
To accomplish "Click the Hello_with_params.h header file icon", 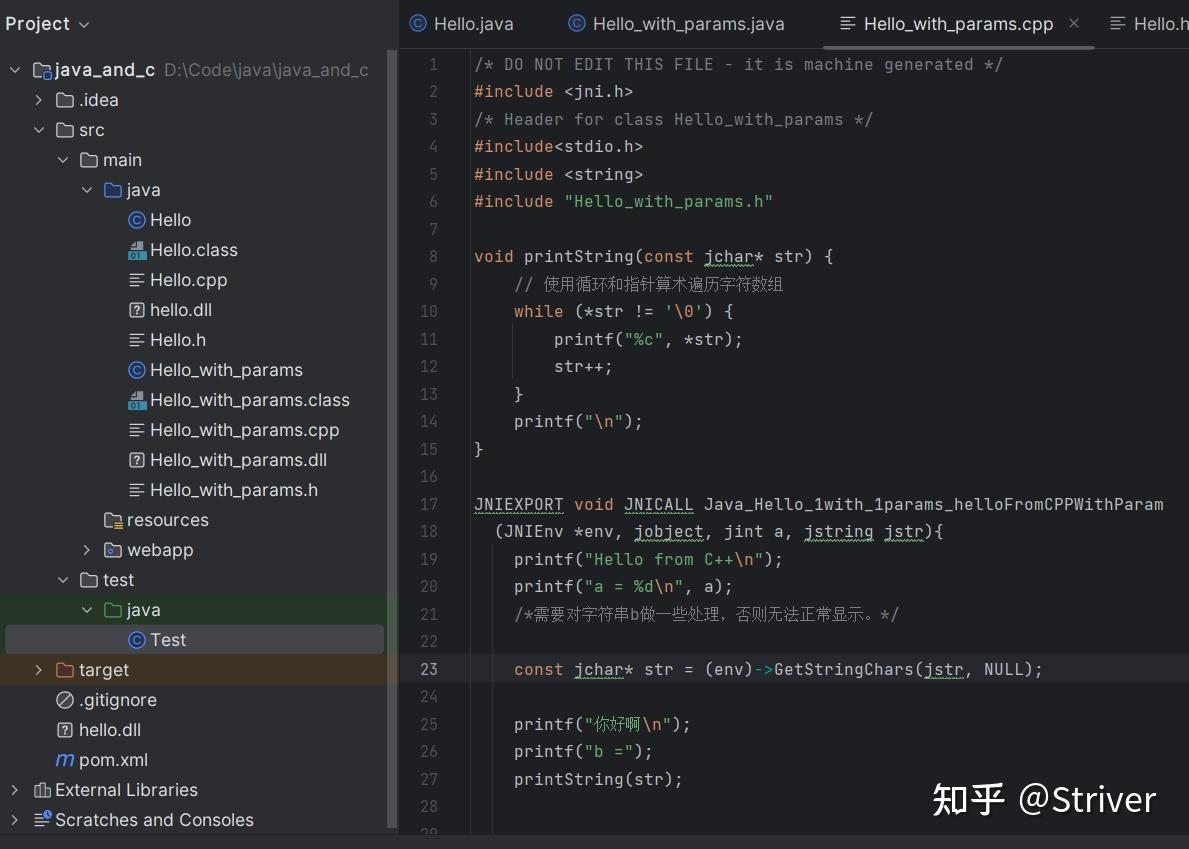I will coord(137,490).
